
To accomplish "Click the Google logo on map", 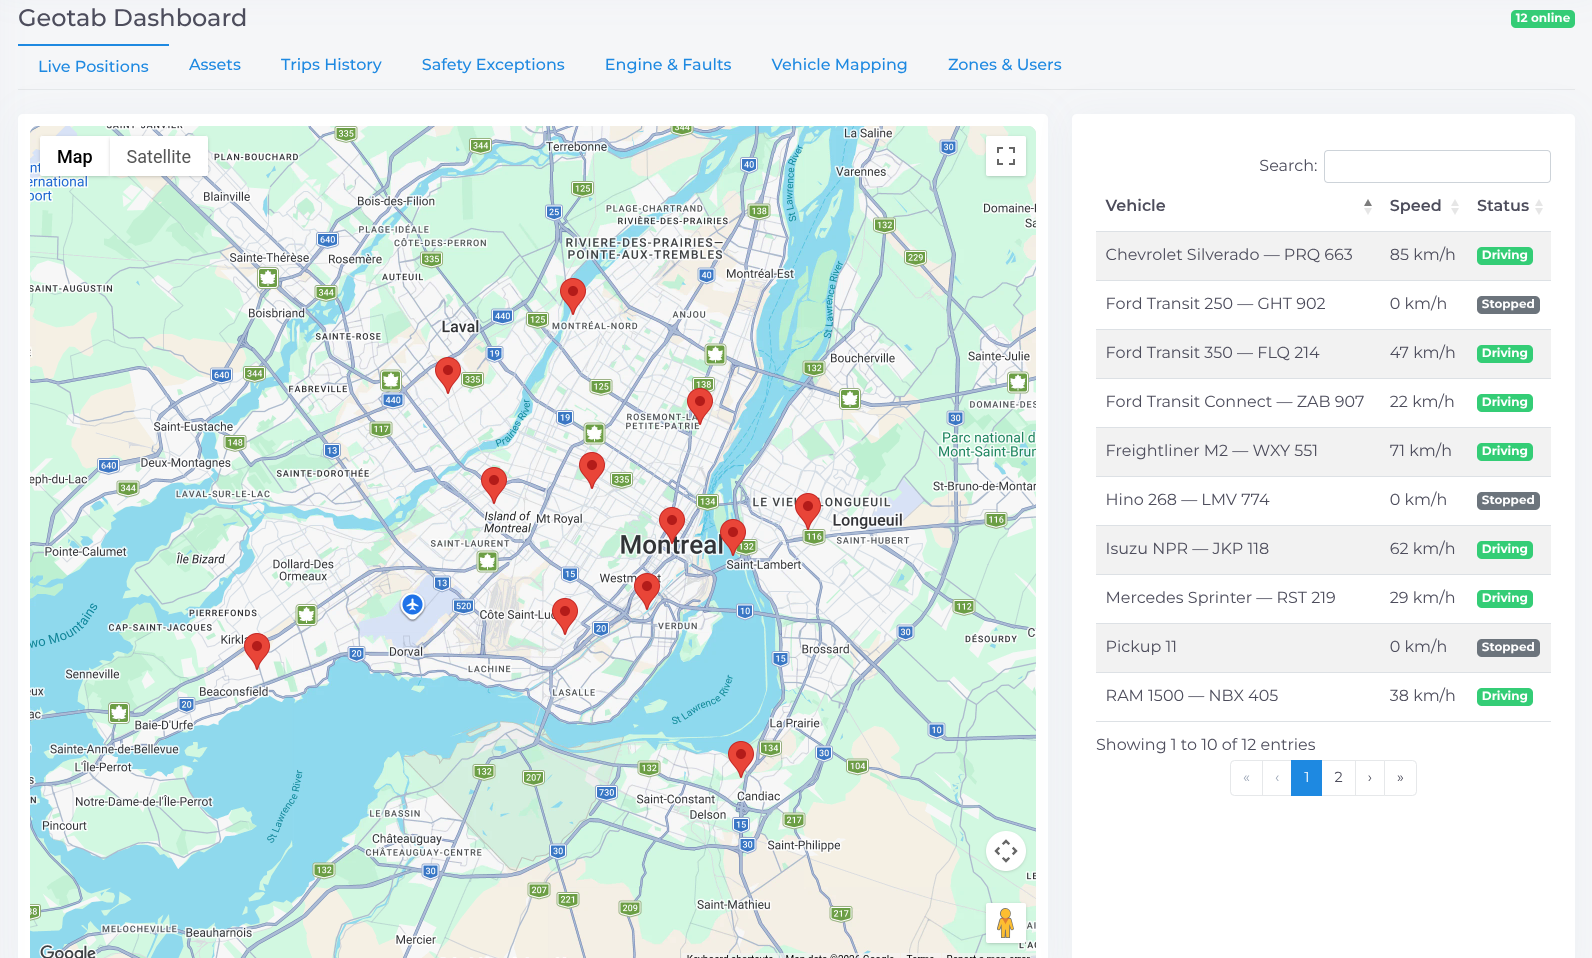I will (68, 951).
